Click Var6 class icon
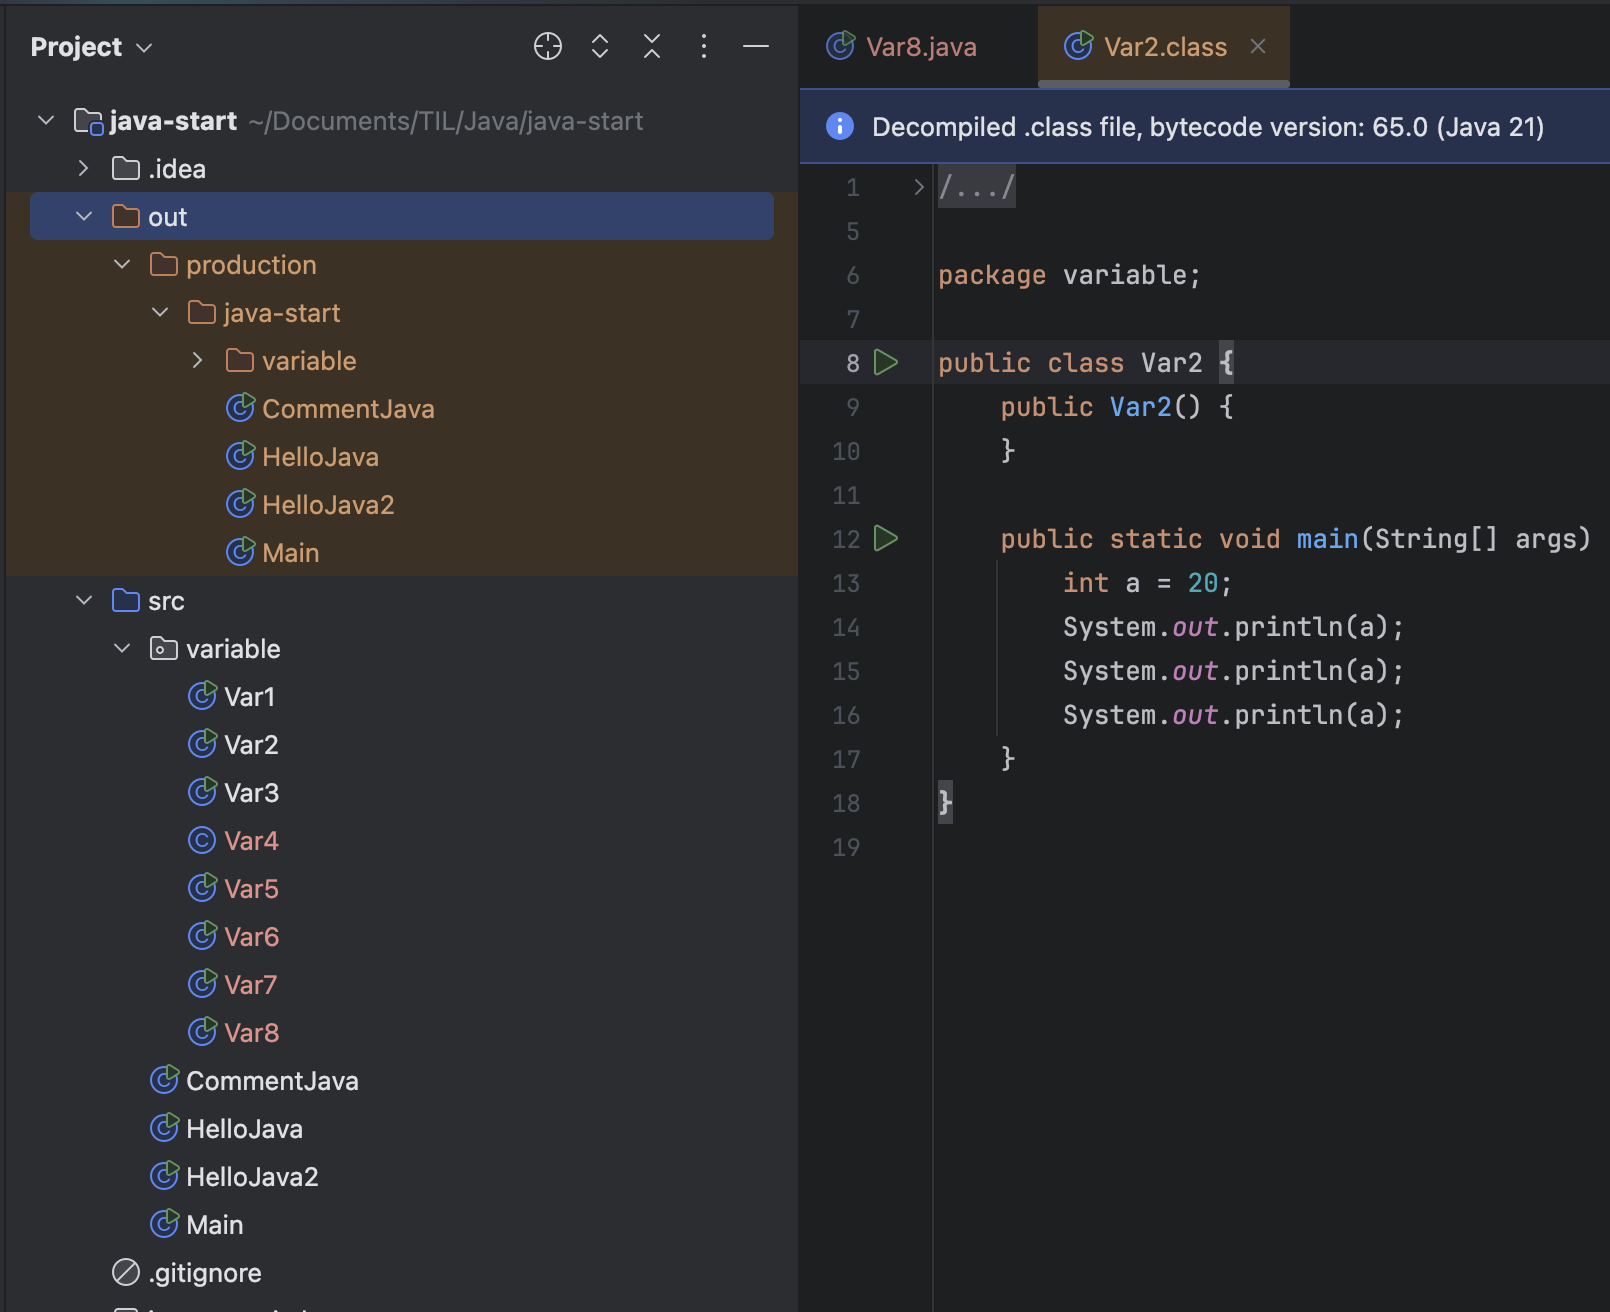Image resolution: width=1610 pixels, height=1312 pixels. click(x=202, y=936)
